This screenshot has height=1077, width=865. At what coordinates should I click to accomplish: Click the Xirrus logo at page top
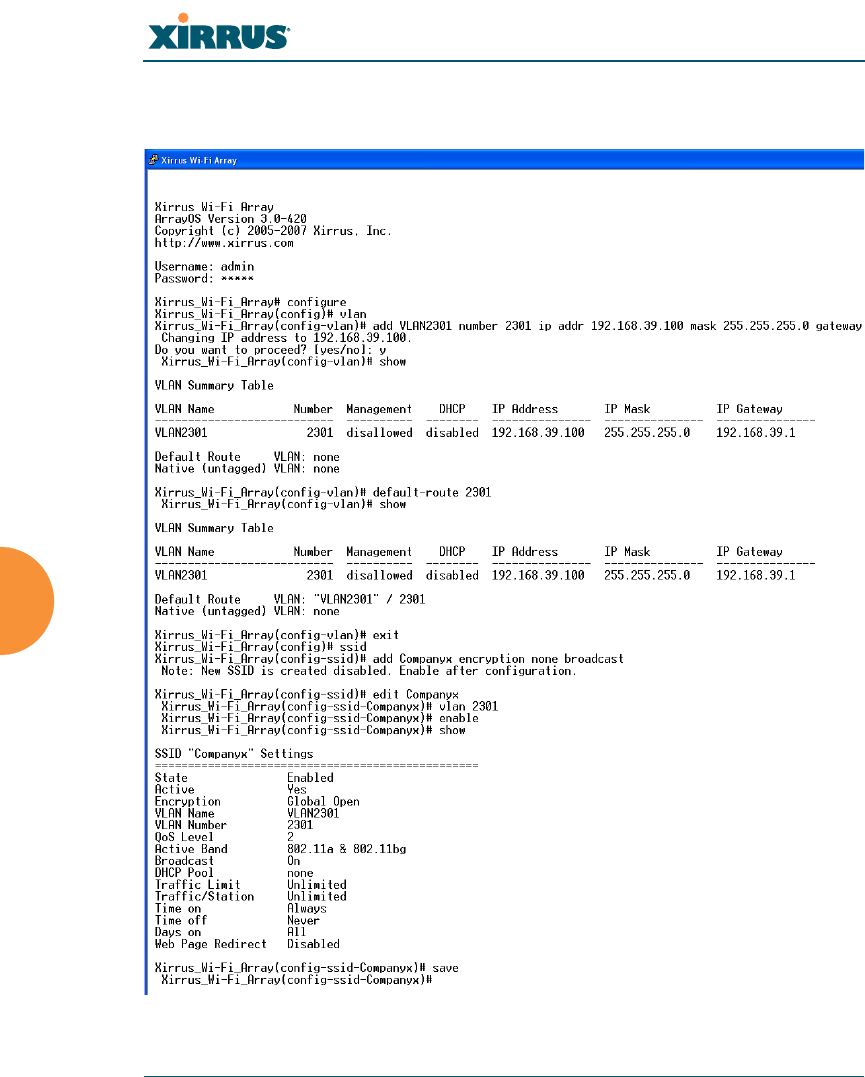pos(218,32)
